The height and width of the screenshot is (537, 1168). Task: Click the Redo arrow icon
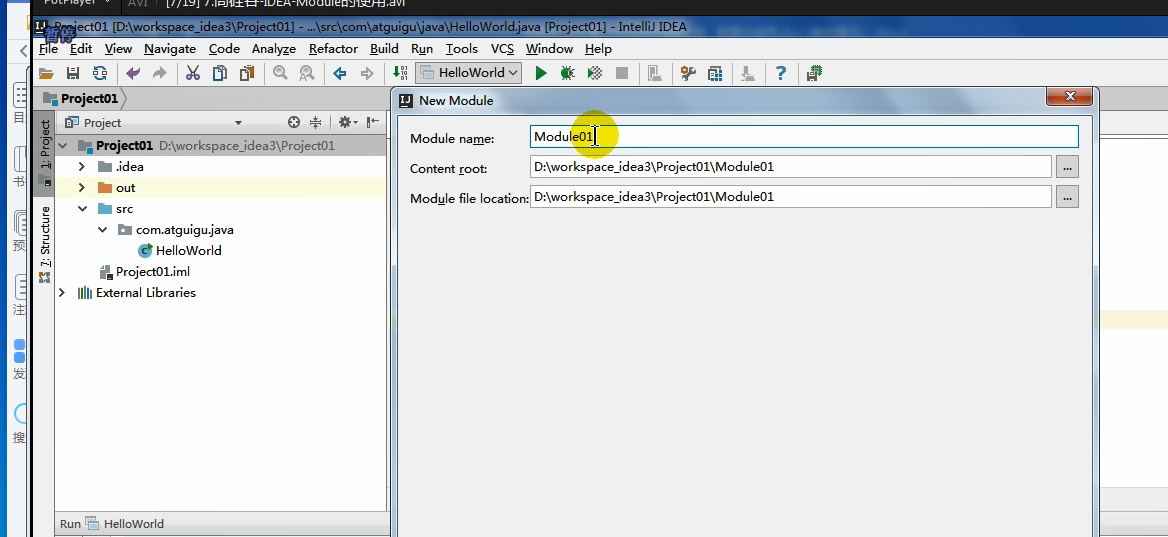tap(159, 73)
